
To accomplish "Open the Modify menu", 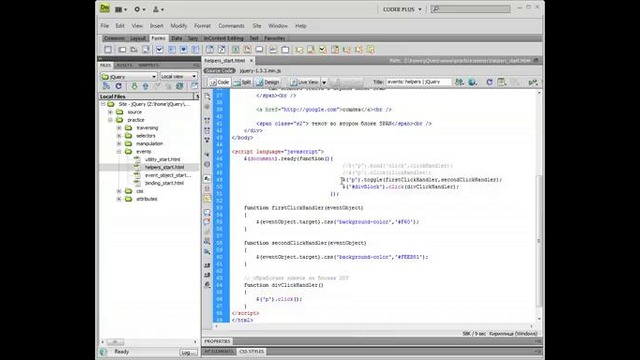I will pyautogui.click(x=178, y=26).
